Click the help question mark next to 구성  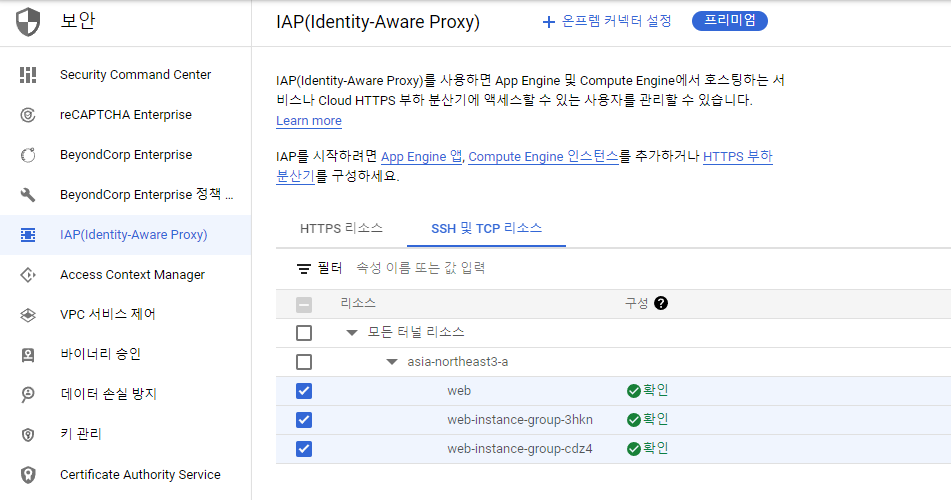pyautogui.click(x=661, y=303)
